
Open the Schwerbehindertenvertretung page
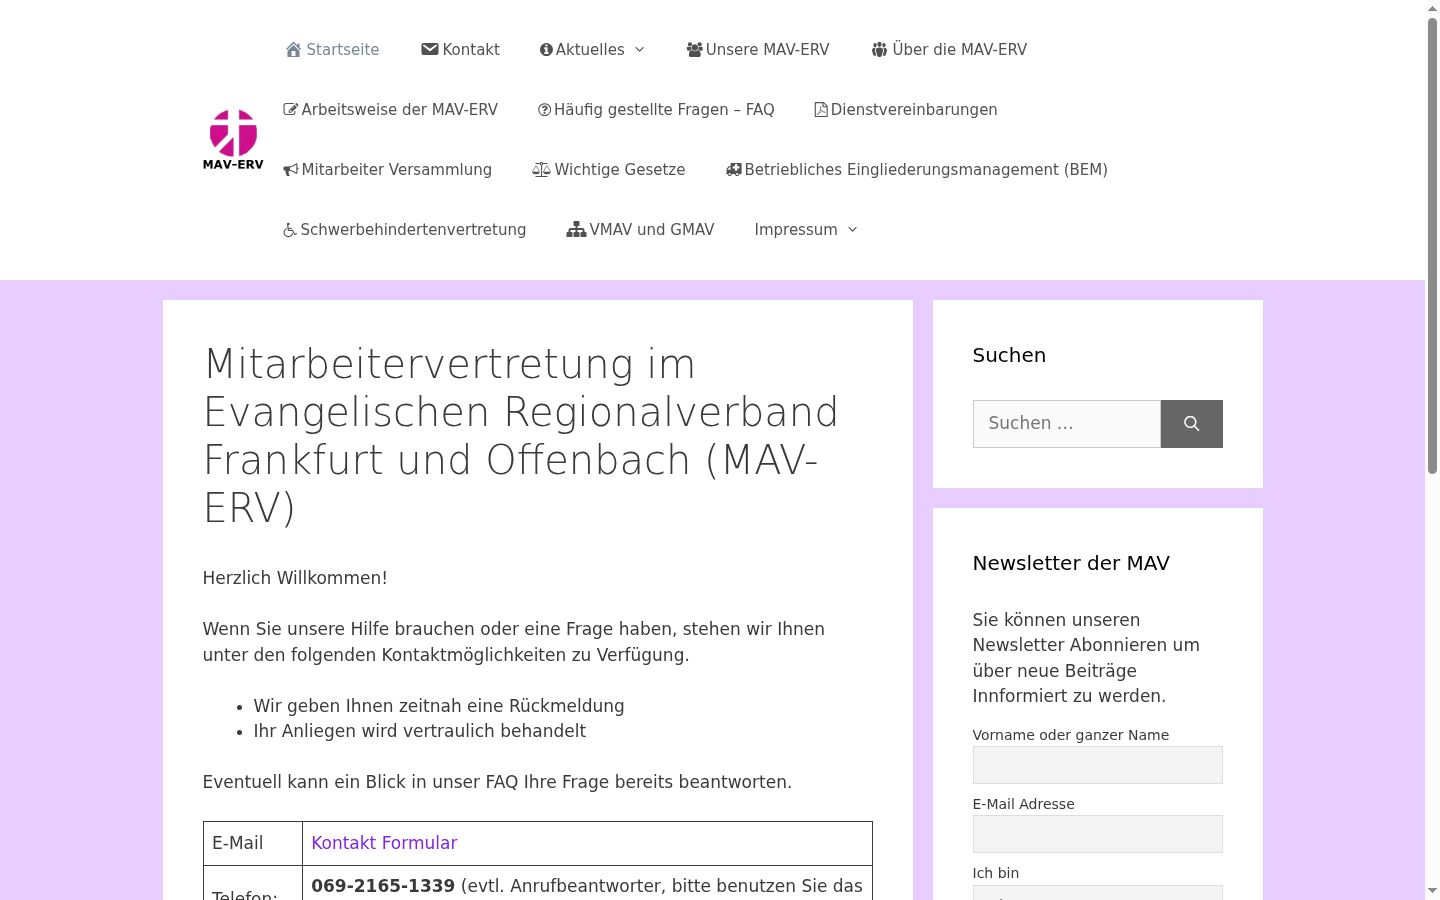coord(405,230)
